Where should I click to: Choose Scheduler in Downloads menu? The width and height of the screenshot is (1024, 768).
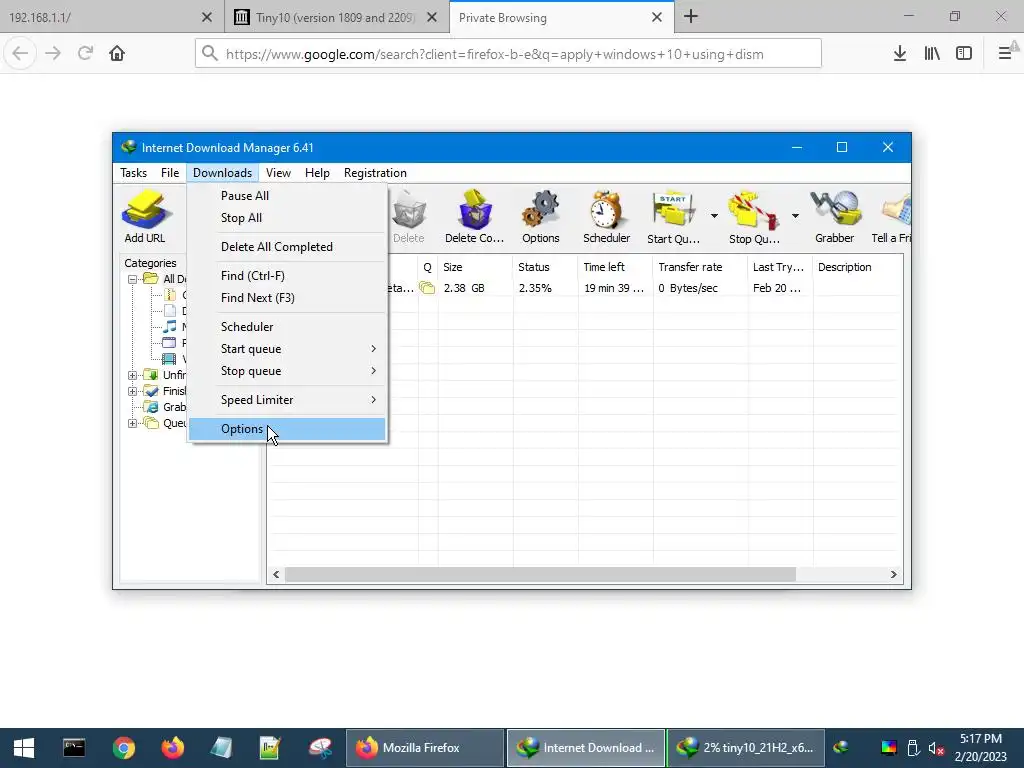[287, 327]
